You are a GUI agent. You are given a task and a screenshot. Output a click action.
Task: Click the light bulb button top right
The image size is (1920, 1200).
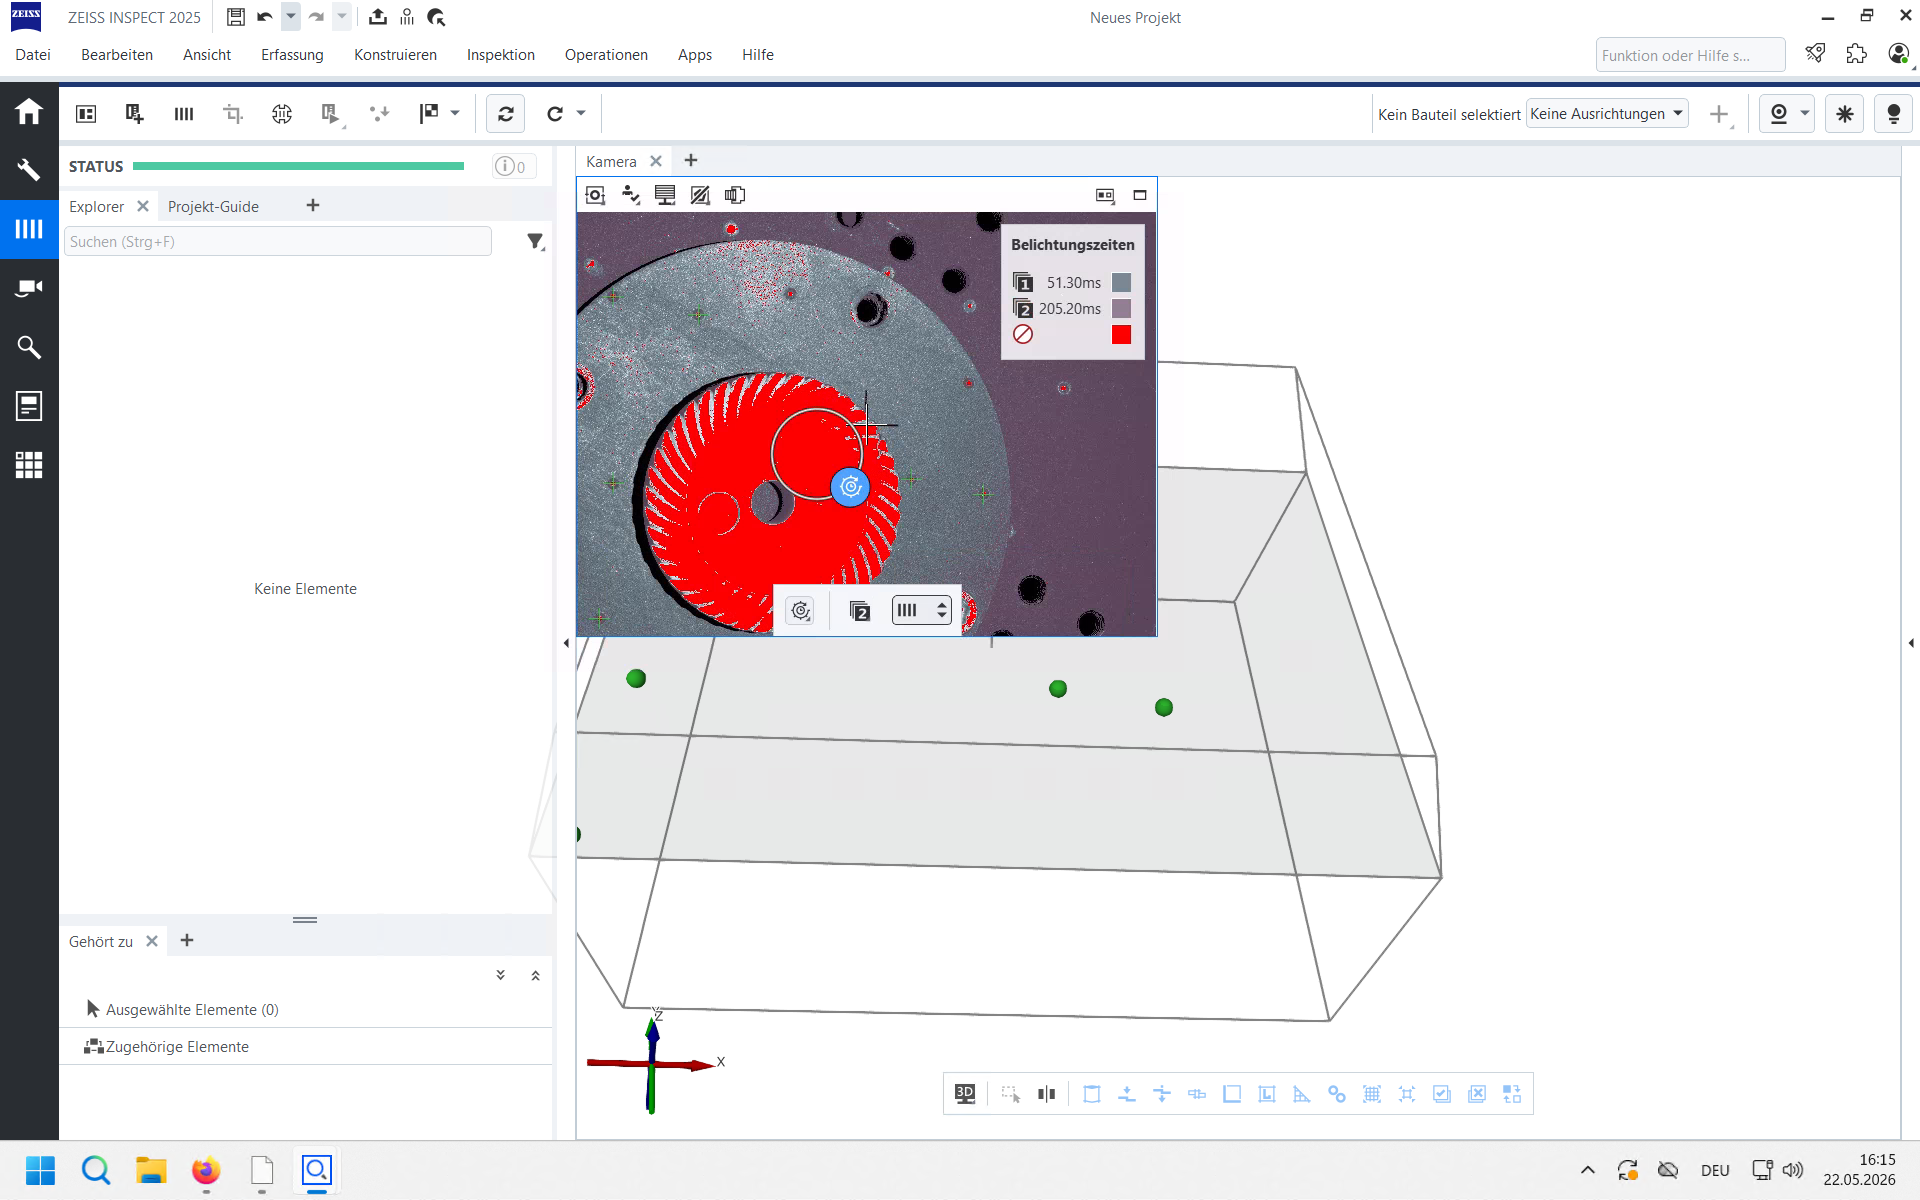tap(1893, 114)
